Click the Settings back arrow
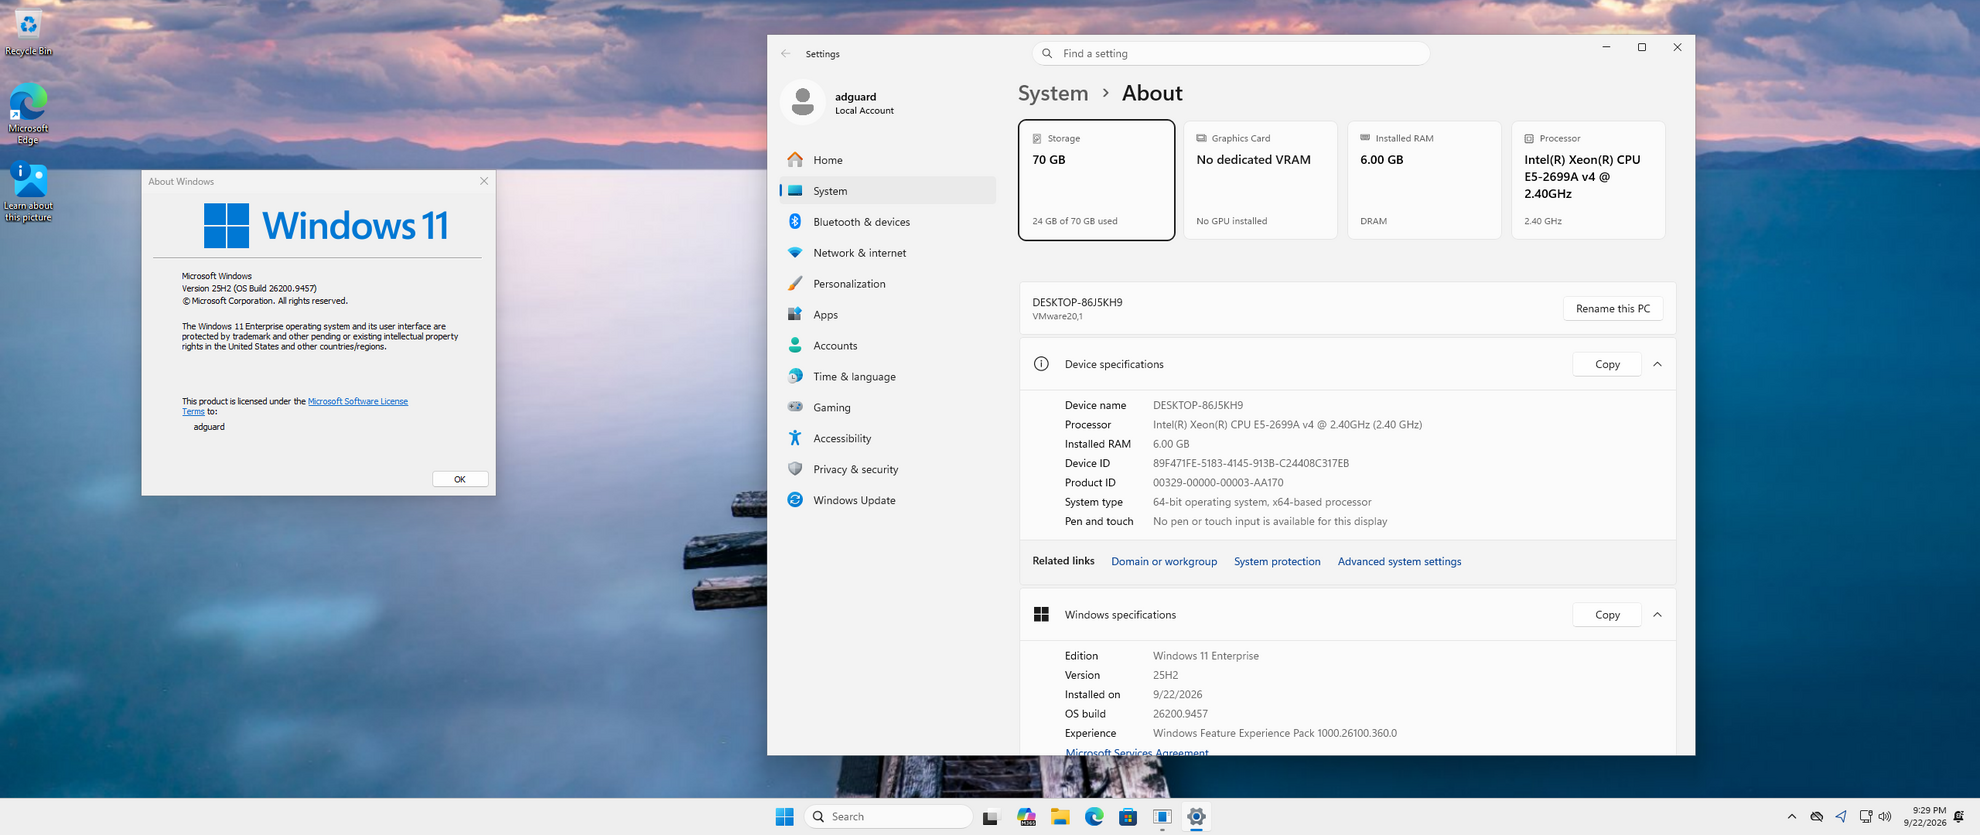This screenshot has width=1980, height=835. [786, 54]
